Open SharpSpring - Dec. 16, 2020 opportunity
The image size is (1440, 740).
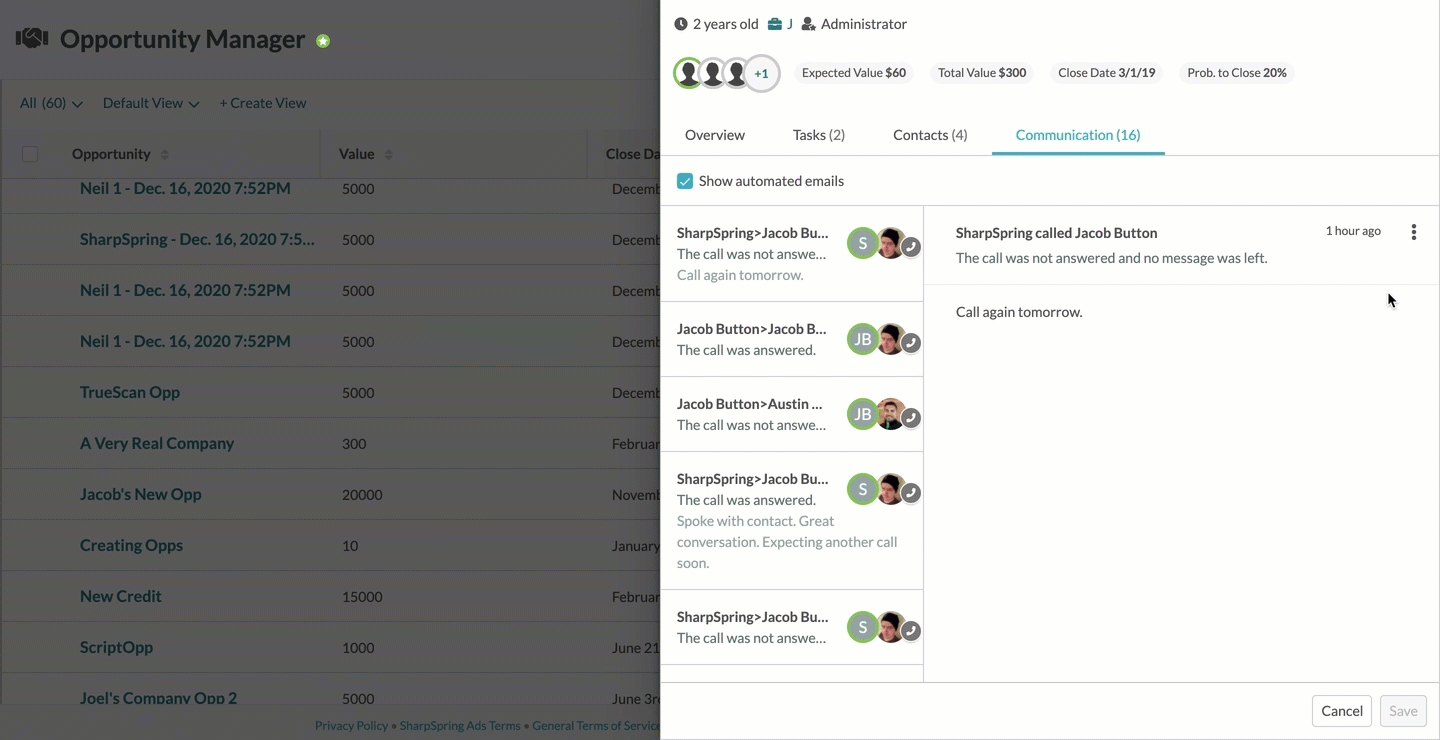pos(197,239)
